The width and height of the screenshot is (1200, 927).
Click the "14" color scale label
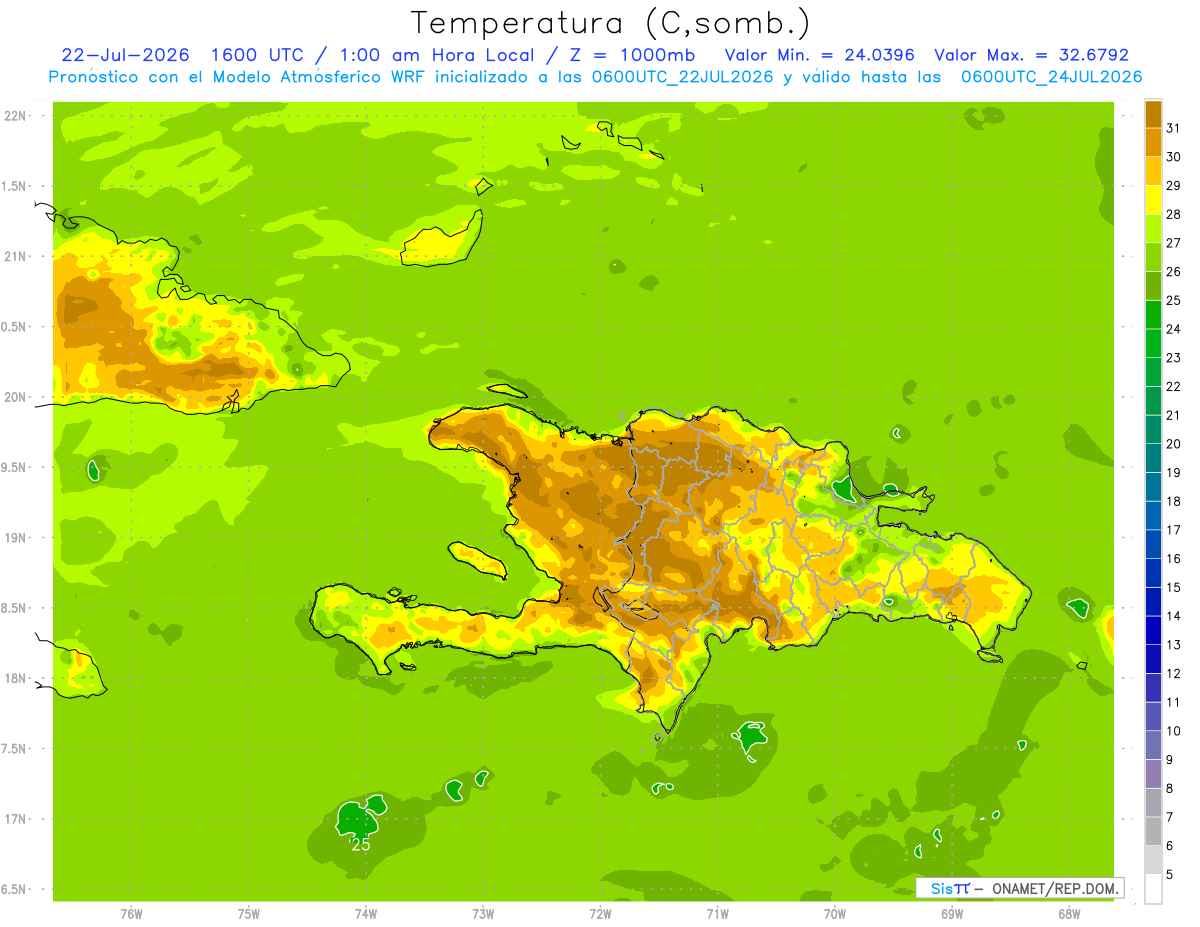pos(1174,617)
